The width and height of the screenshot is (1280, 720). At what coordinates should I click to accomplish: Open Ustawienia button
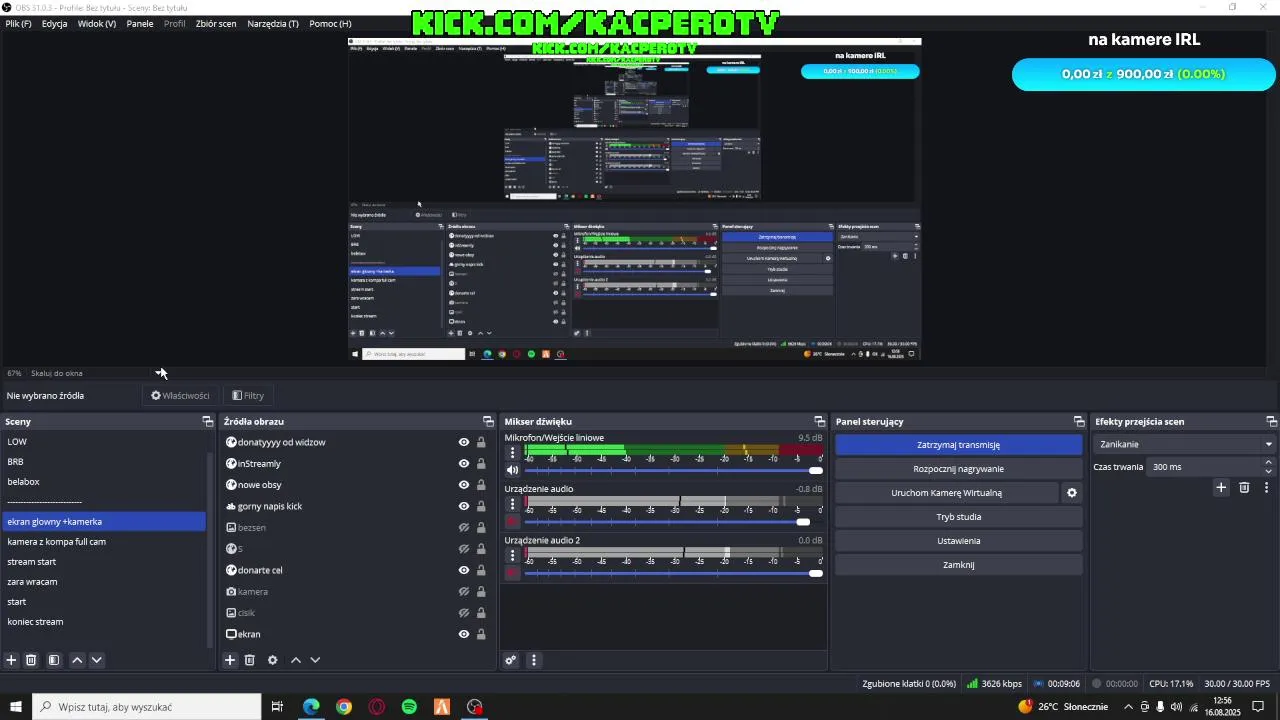(958, 541)
